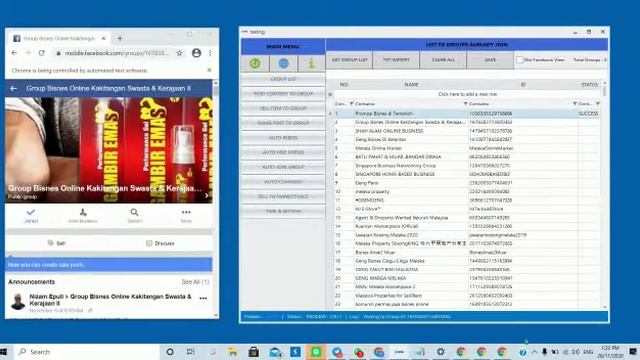Click the Windows taskbar Search box
The width and height of the screenshot is (640, 360).
point(88,352)
